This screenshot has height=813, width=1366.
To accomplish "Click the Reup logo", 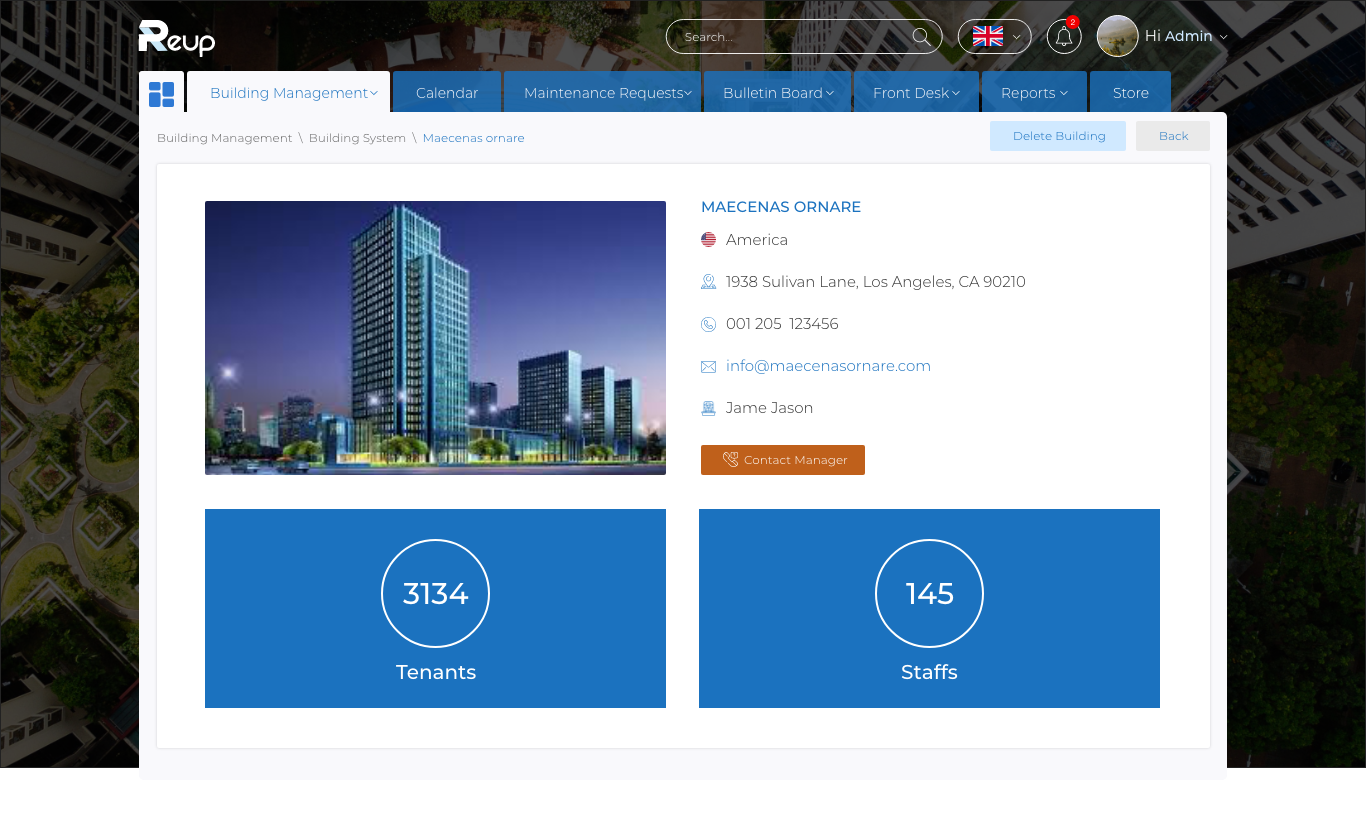I will pyautogui.click(x=177, y=38).
